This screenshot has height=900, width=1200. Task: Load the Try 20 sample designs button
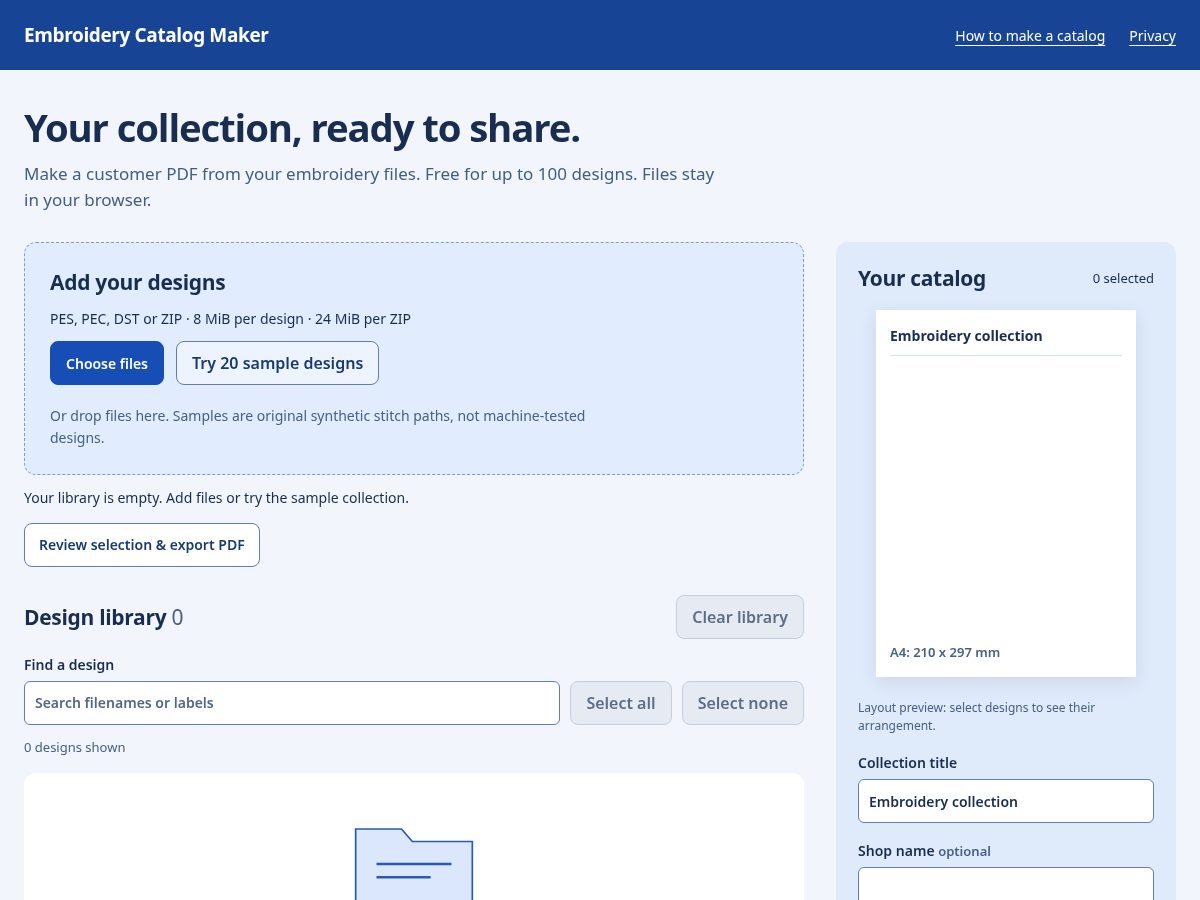point(277,363)
